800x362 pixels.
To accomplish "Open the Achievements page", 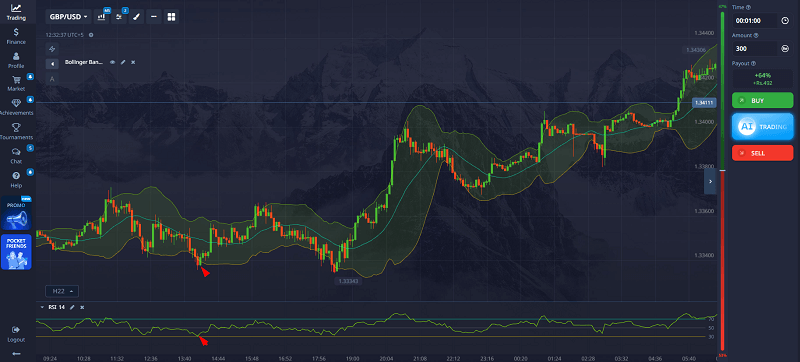I will pos(16,107).
